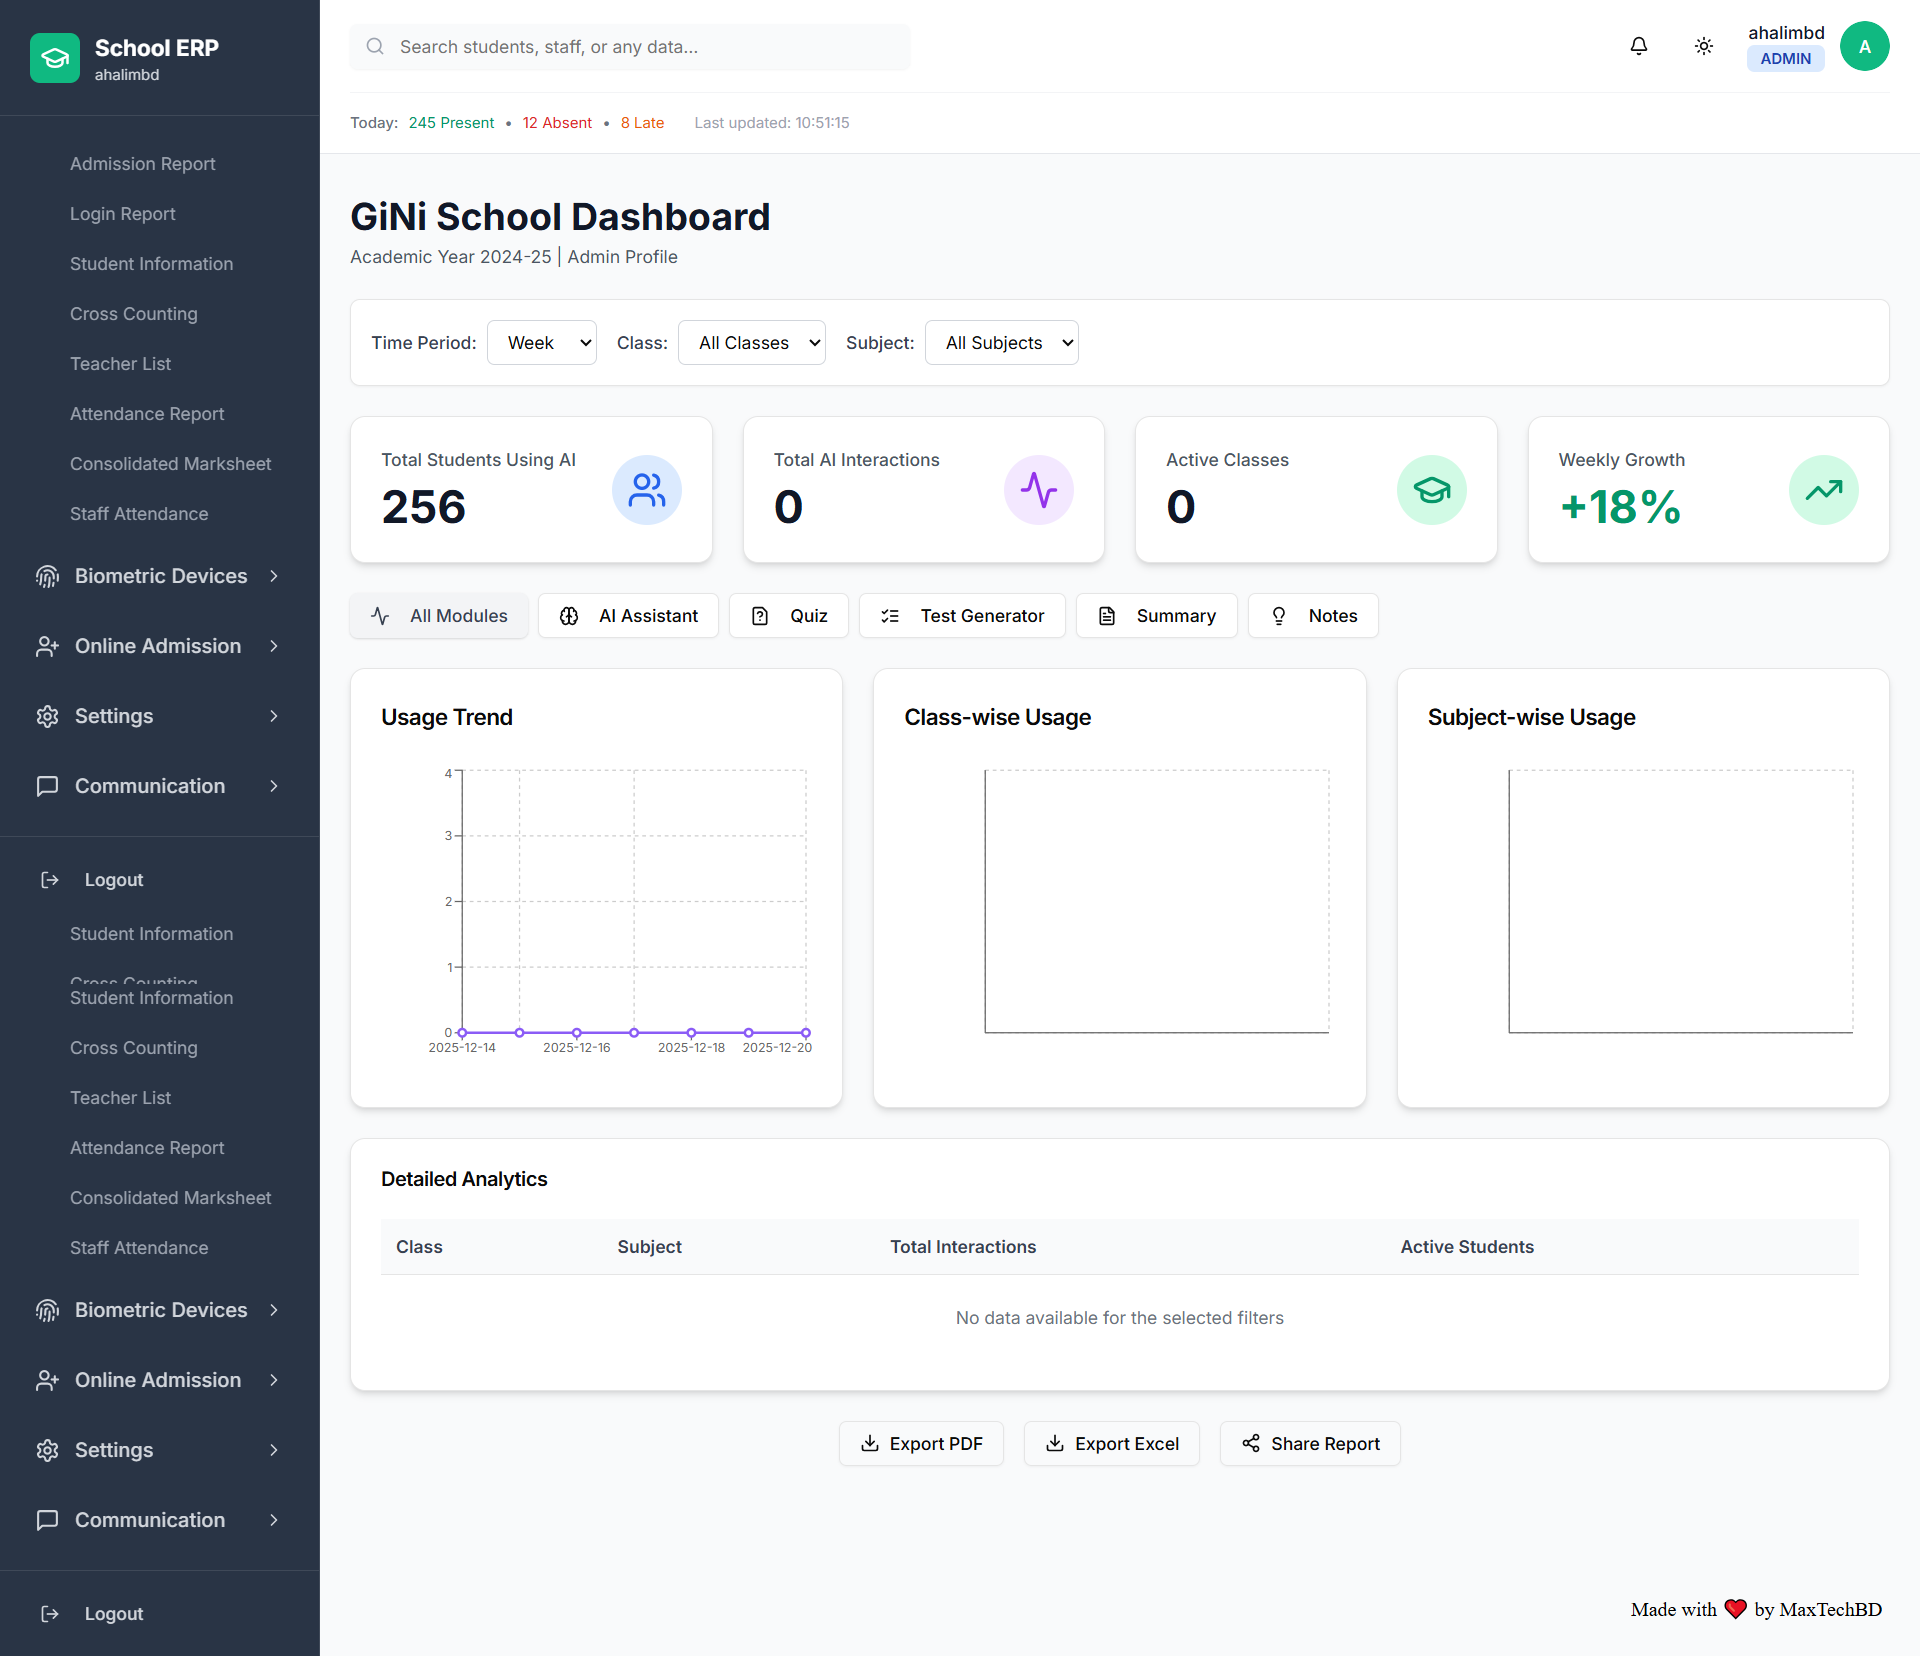Click the 'Class' table column header

coord(419,1247)
